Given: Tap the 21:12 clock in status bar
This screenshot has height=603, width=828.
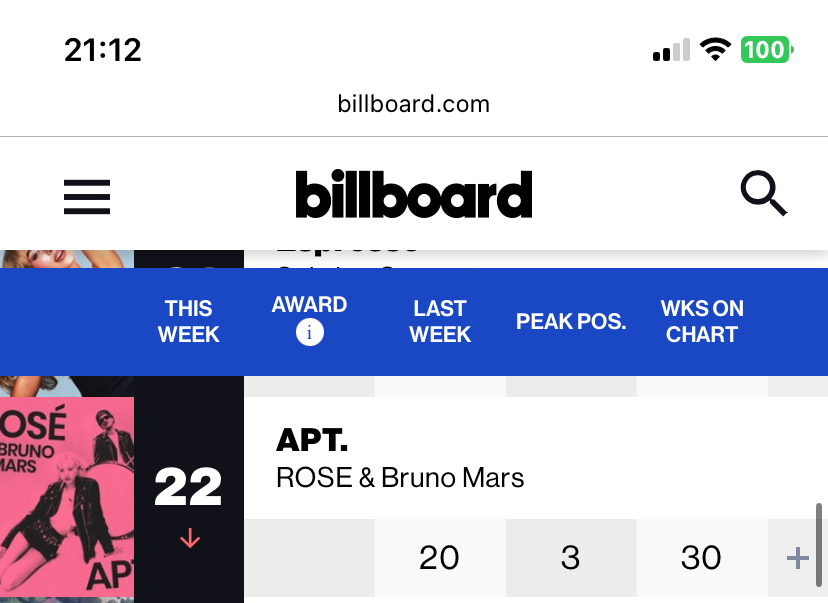Looking at the screenshot, I should point(103,50).
